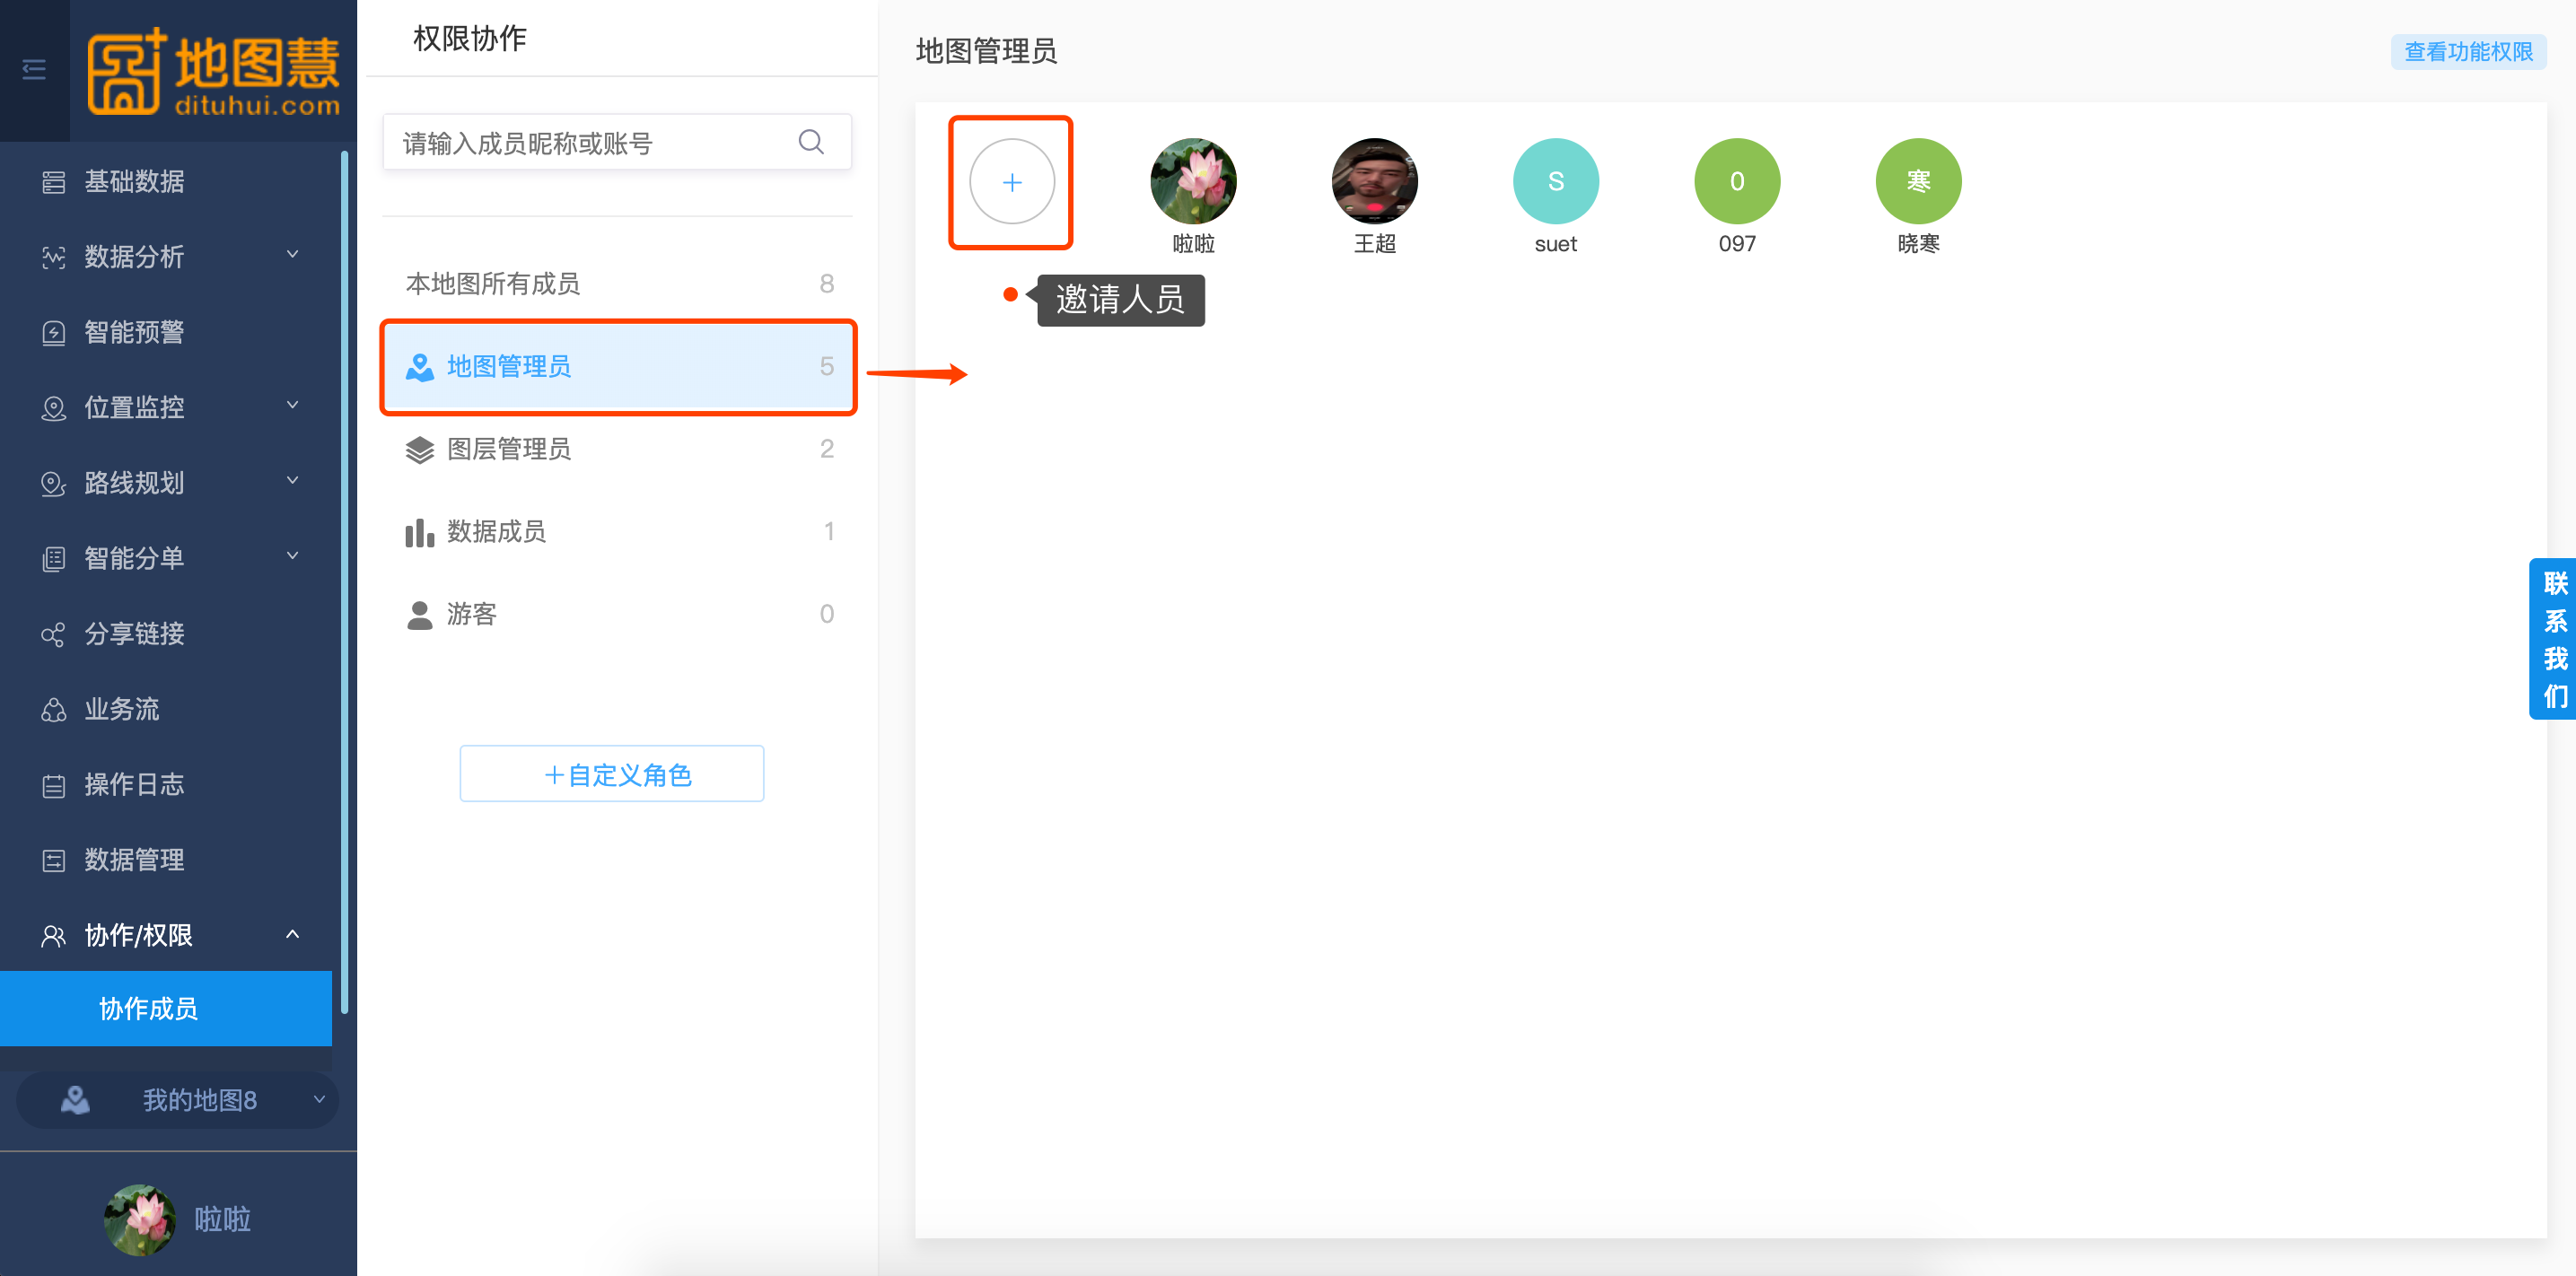Click the 地图管理员 page heading
Image resolution: width=2576 pixels, height=1276 pixels.
(986, 52)
